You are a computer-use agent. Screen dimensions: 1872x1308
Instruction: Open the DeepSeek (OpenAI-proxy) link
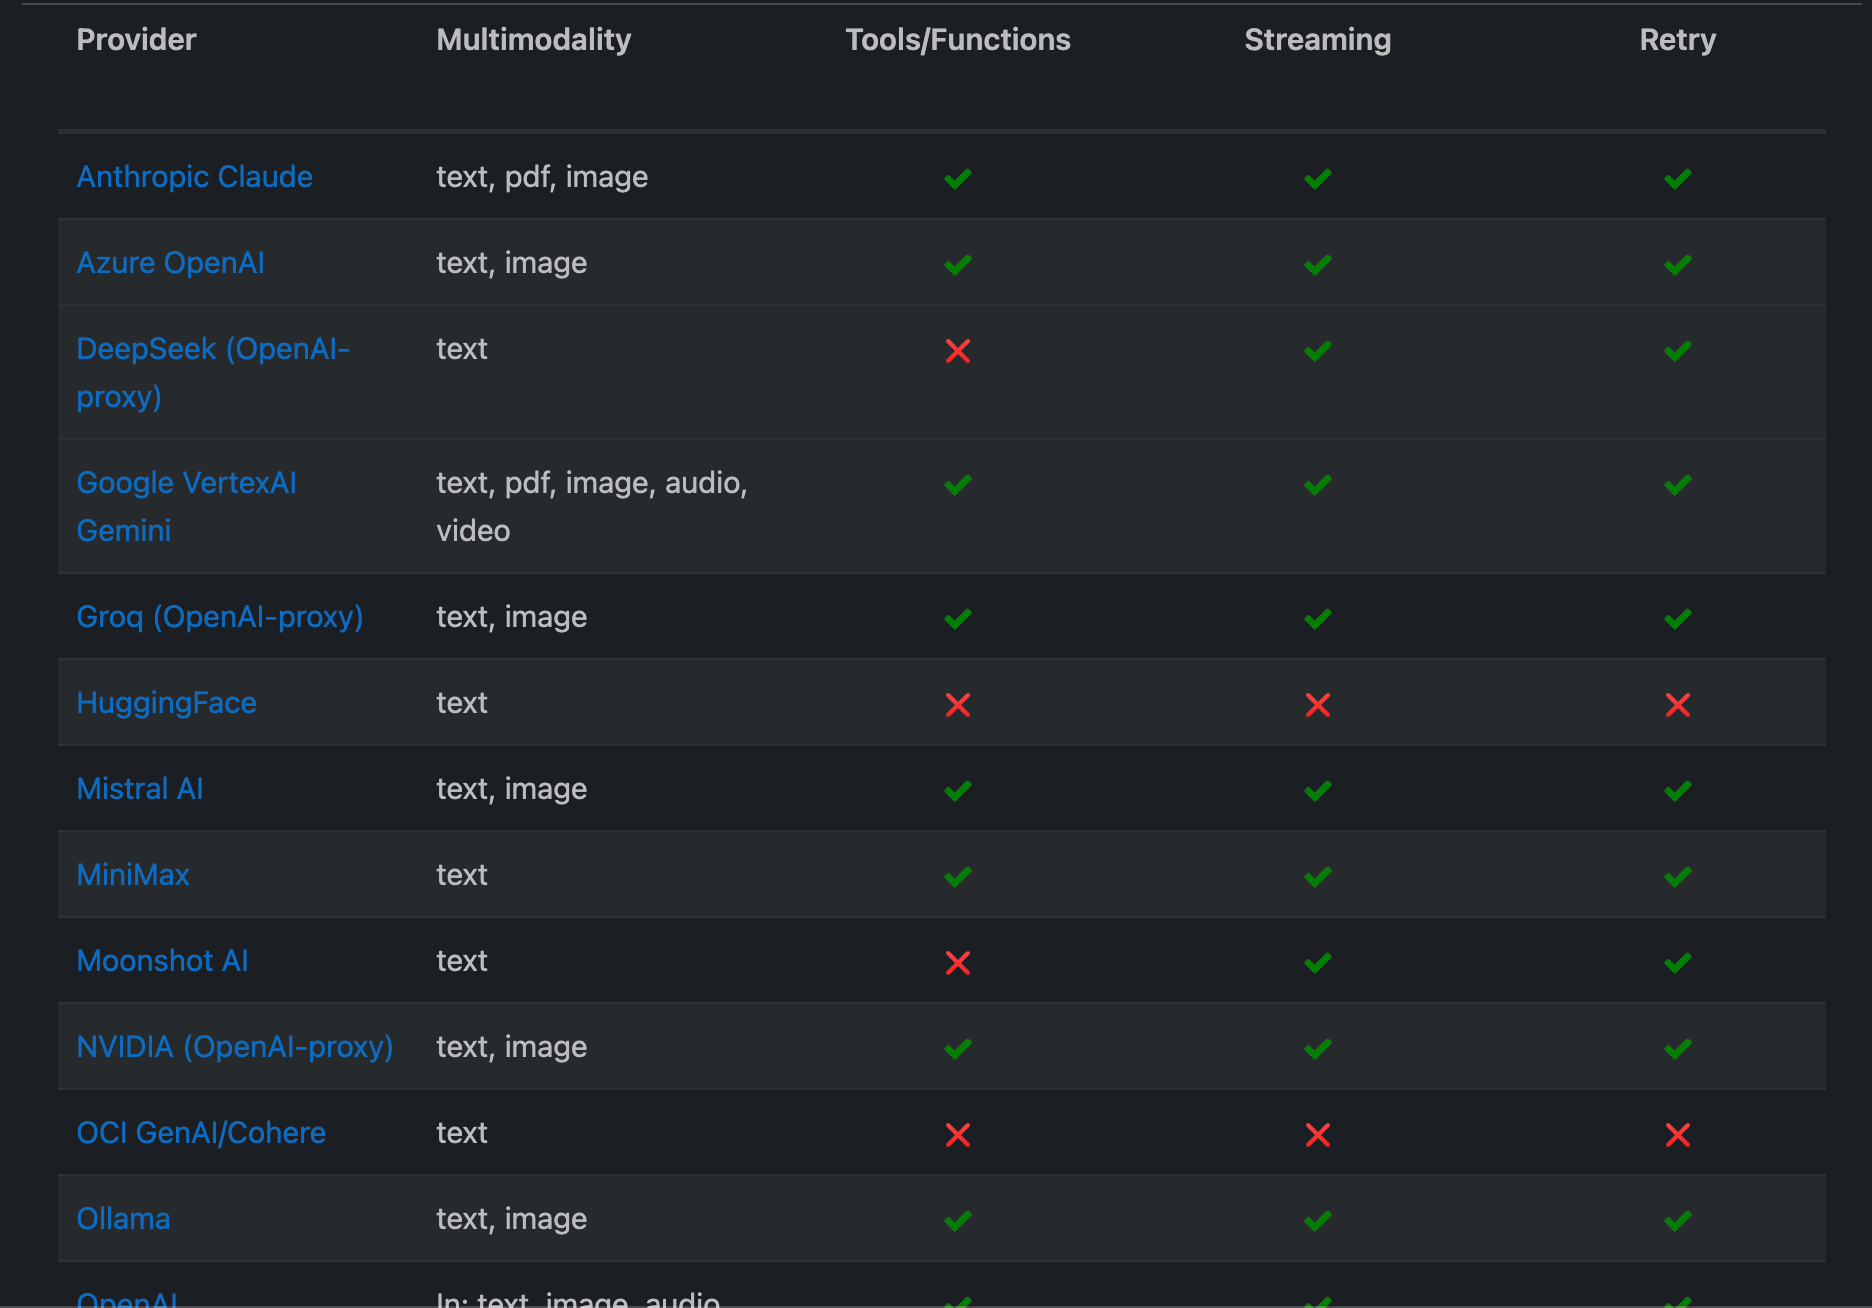(x=213, y=372)
